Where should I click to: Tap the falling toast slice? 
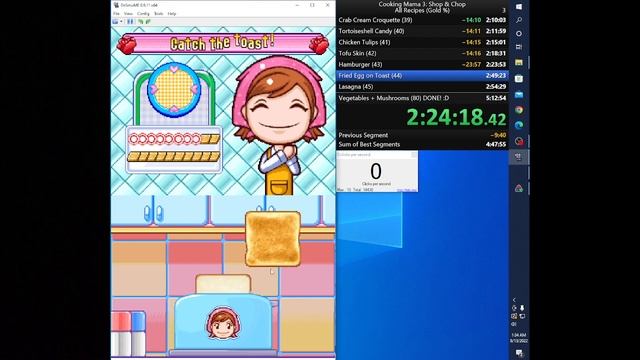273,238
